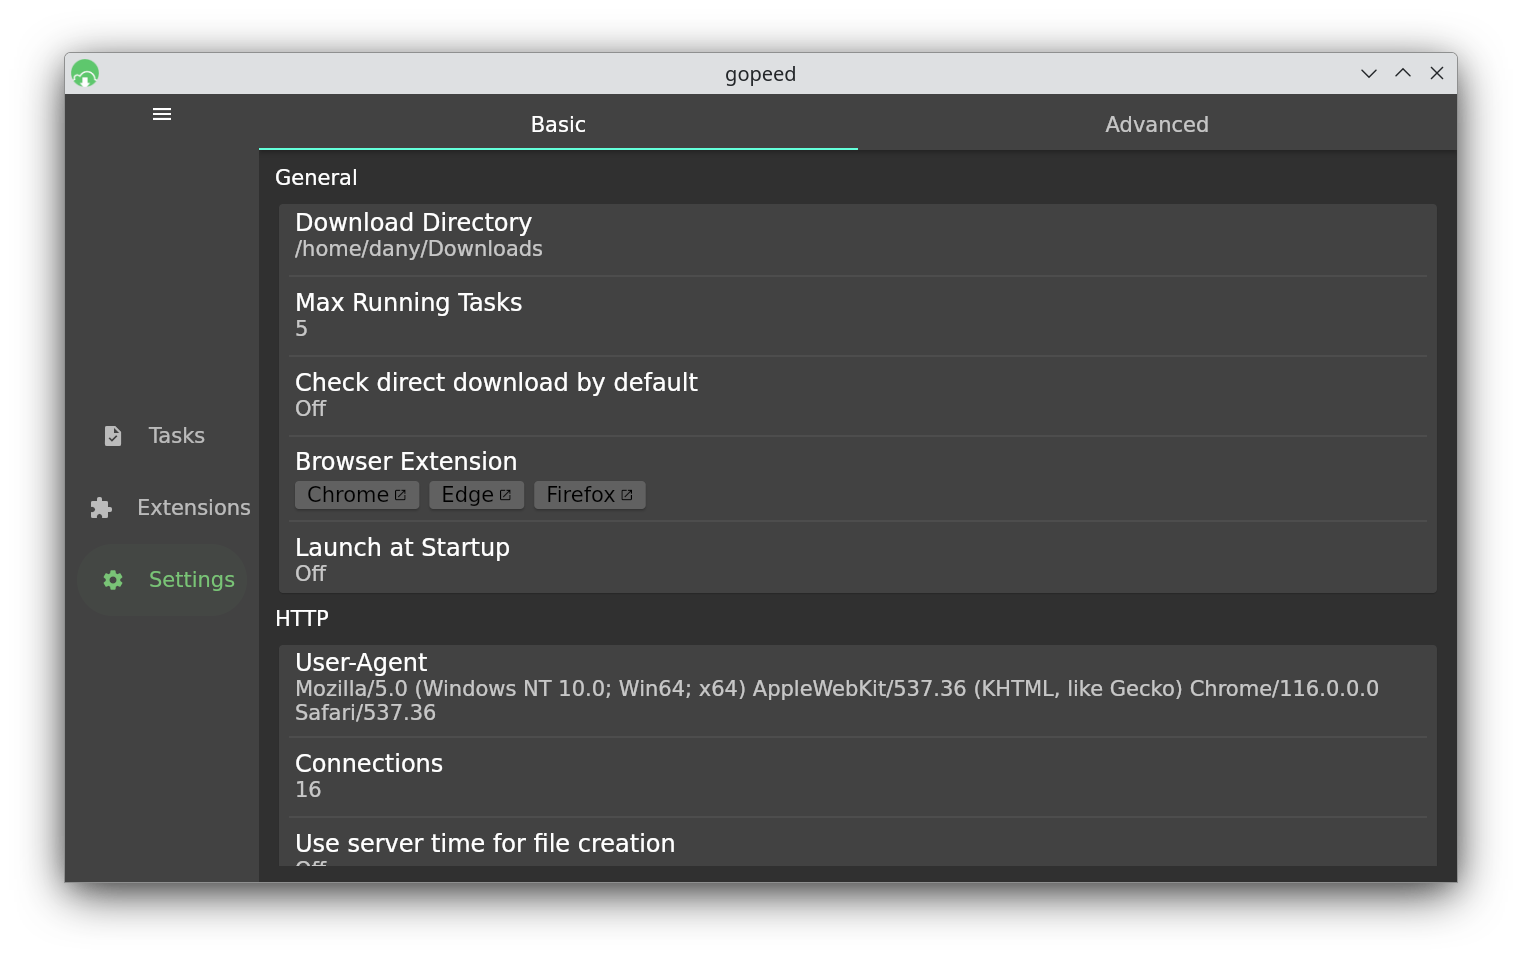Open the Edge browser extension link

point(476,495)
